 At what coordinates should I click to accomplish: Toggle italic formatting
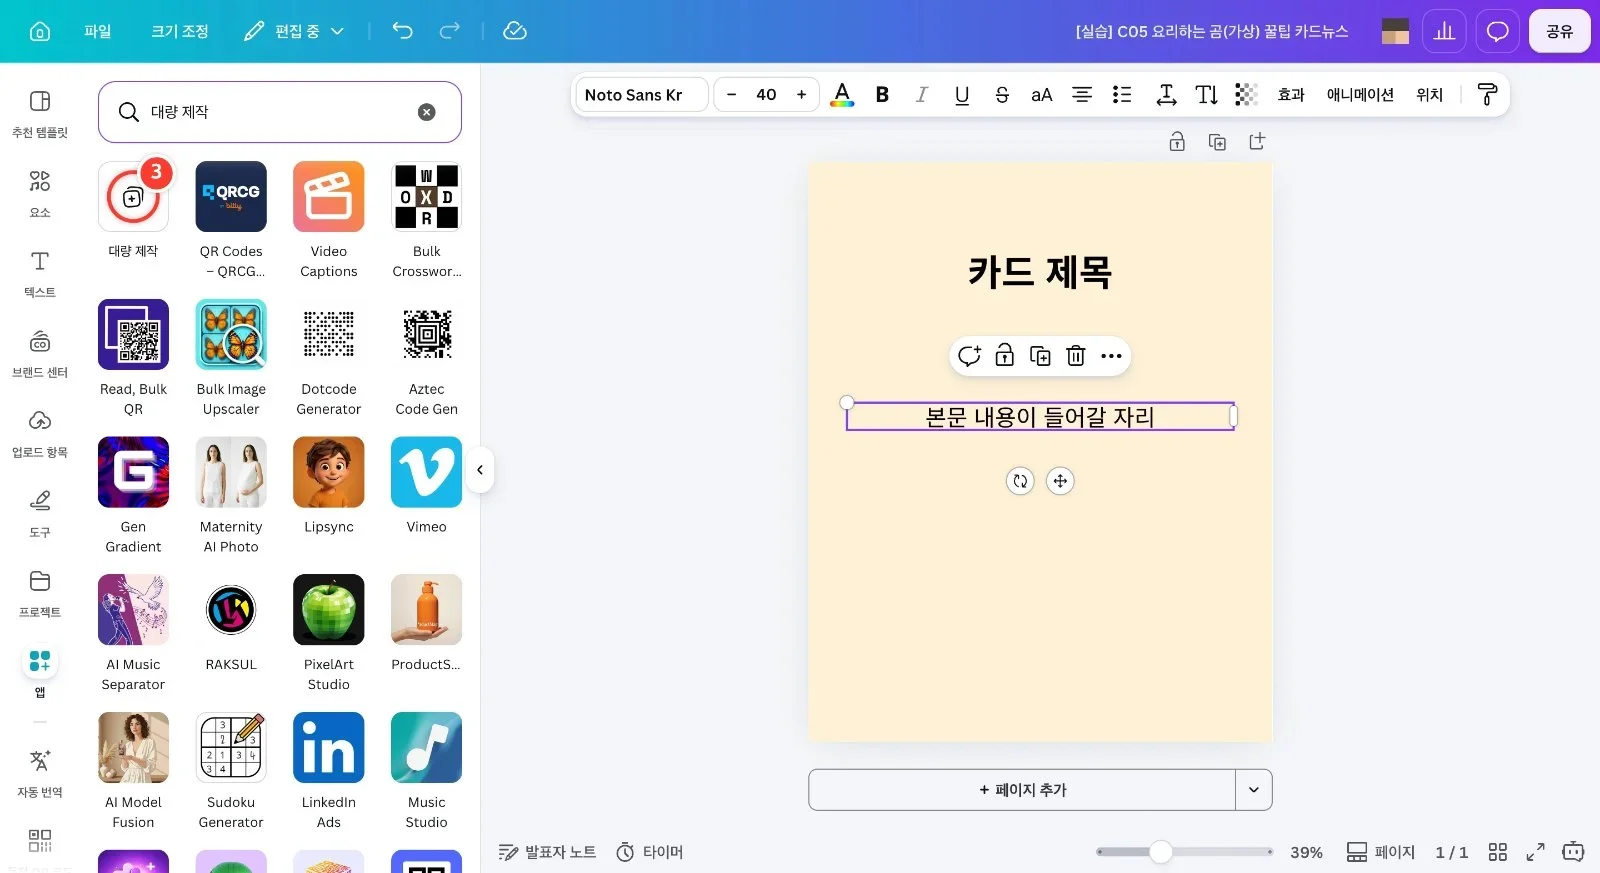922,95
